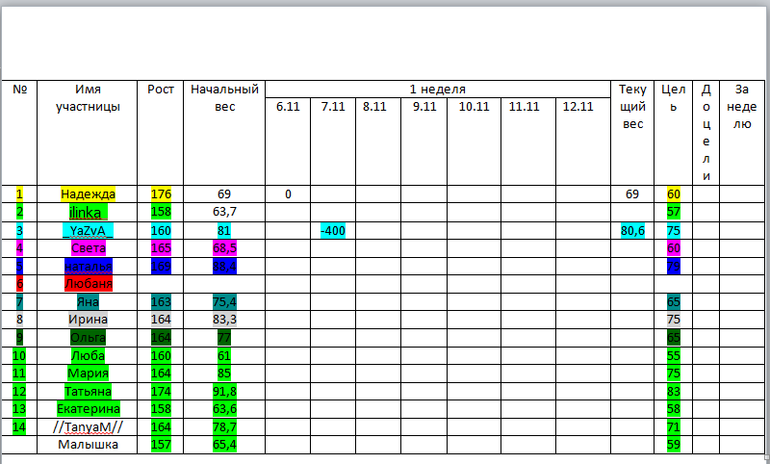Screen dimensions: 770x464
Task: Click the "Начальный вес" header cell
Action: coord(225,98)
